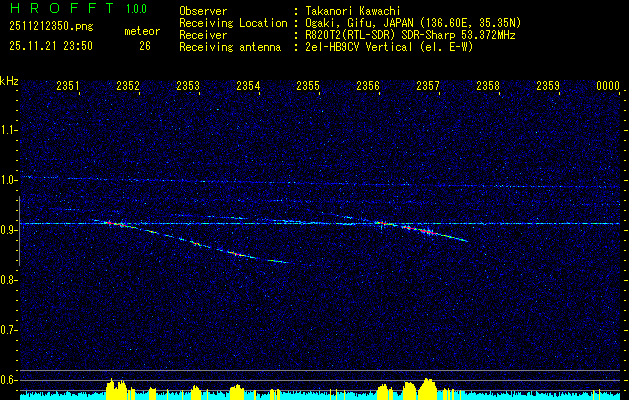Viewport: 629px width, 400px height.
Task: Click the 2354 time axis marker
Action: [x=248, y=86]
